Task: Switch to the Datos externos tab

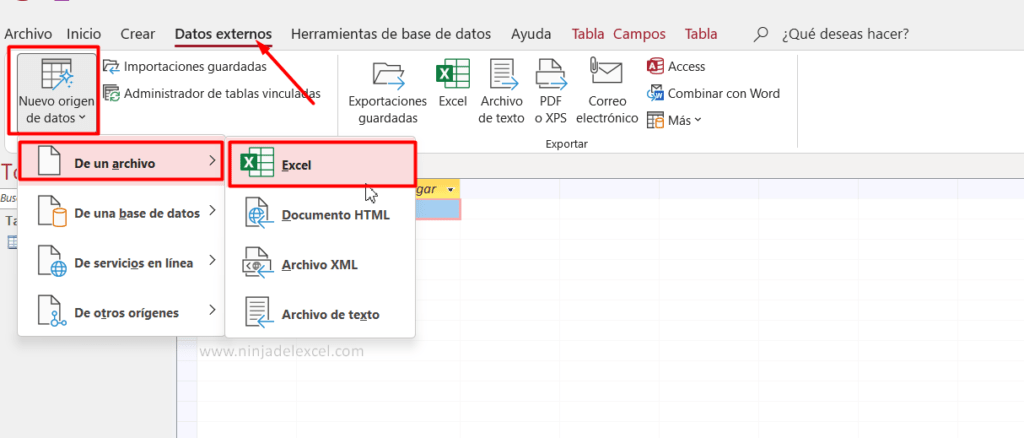Action: 223,34
